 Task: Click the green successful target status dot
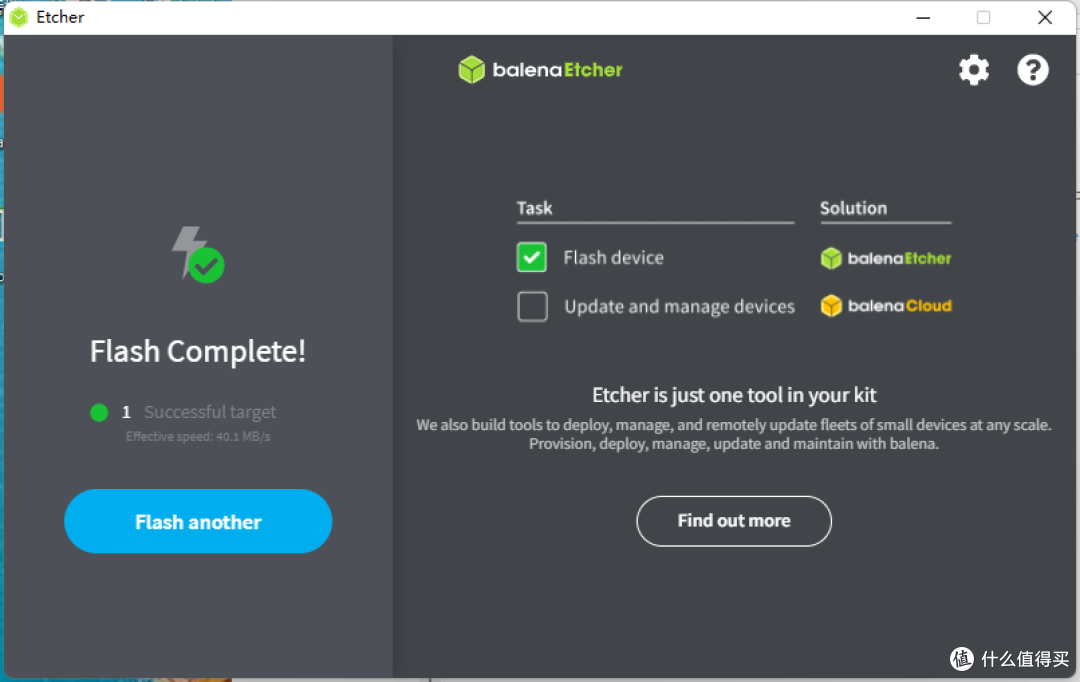tap(99, 413)
